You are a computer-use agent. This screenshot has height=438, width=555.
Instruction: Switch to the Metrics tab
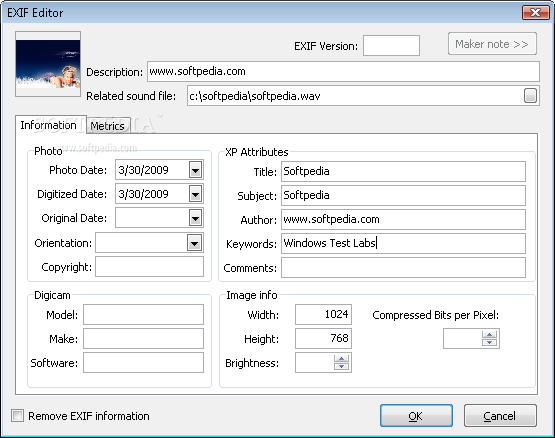pos(108,126)
